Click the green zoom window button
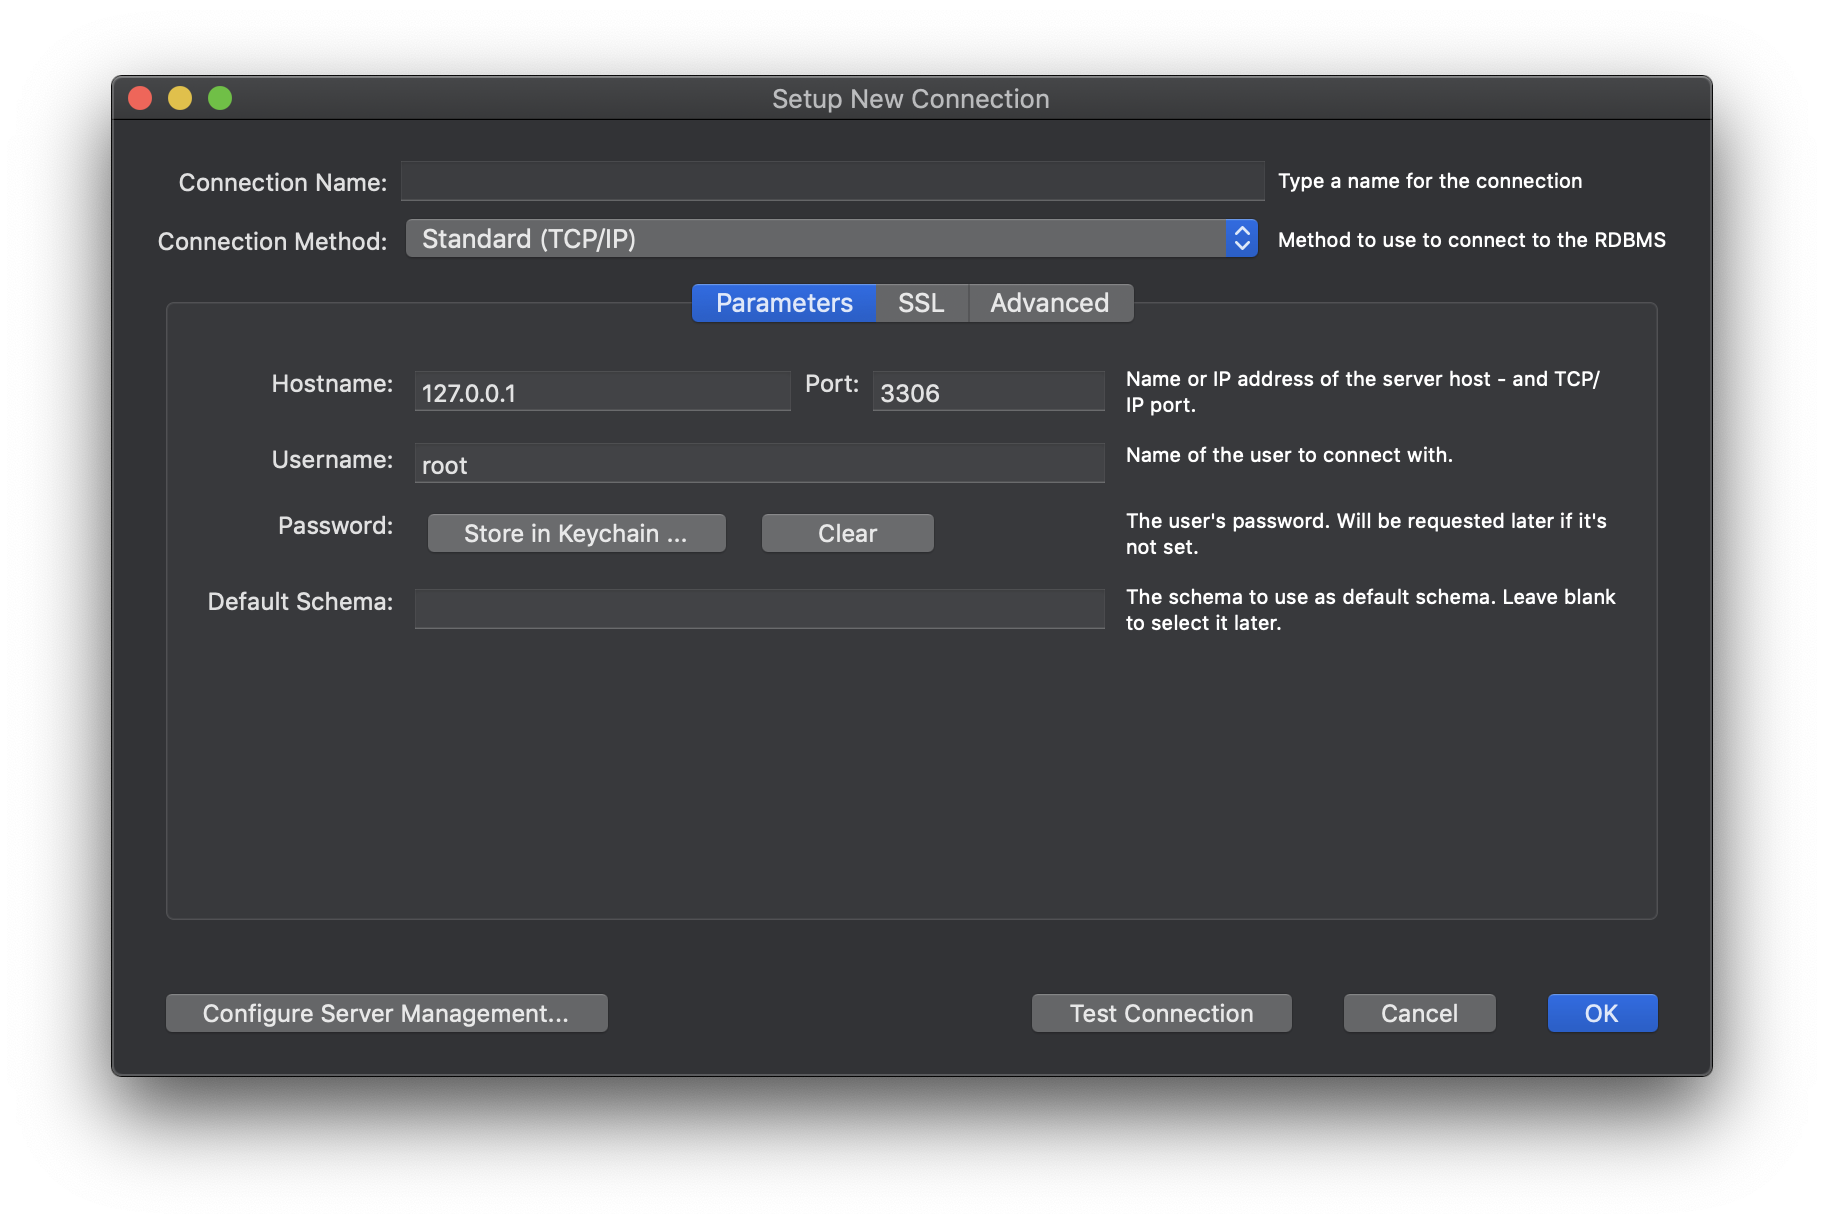 click(x=220, y=98)
